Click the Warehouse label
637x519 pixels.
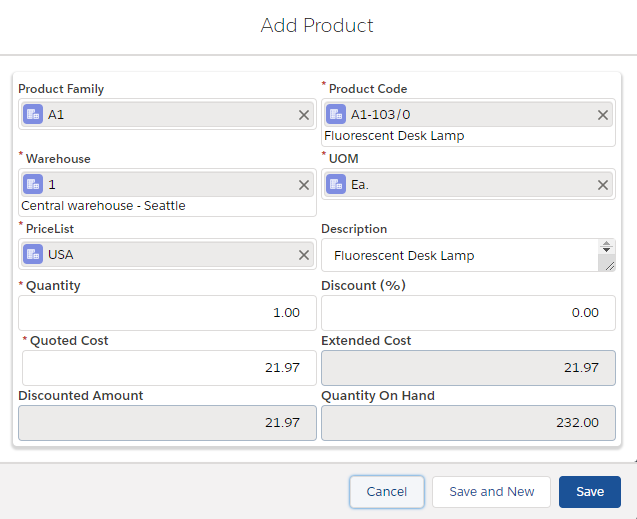point(58,159)
